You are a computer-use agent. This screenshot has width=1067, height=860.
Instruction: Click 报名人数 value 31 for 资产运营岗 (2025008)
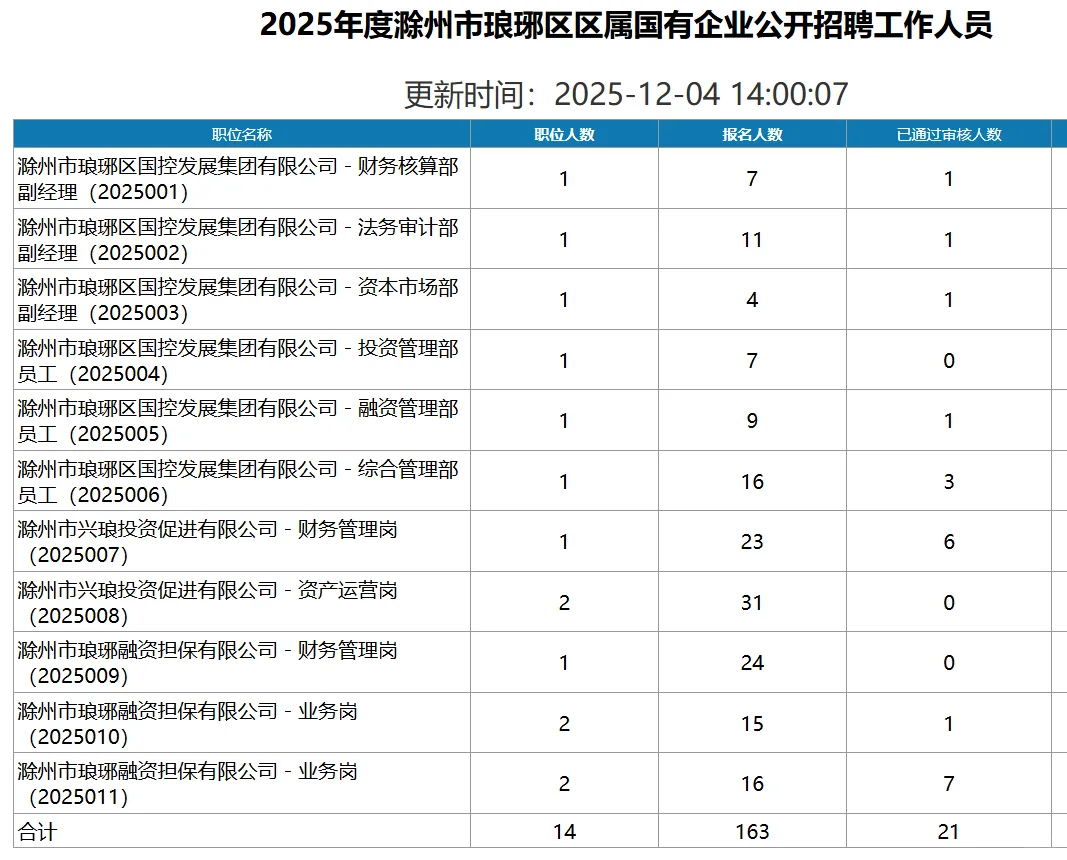pos(751,602)
